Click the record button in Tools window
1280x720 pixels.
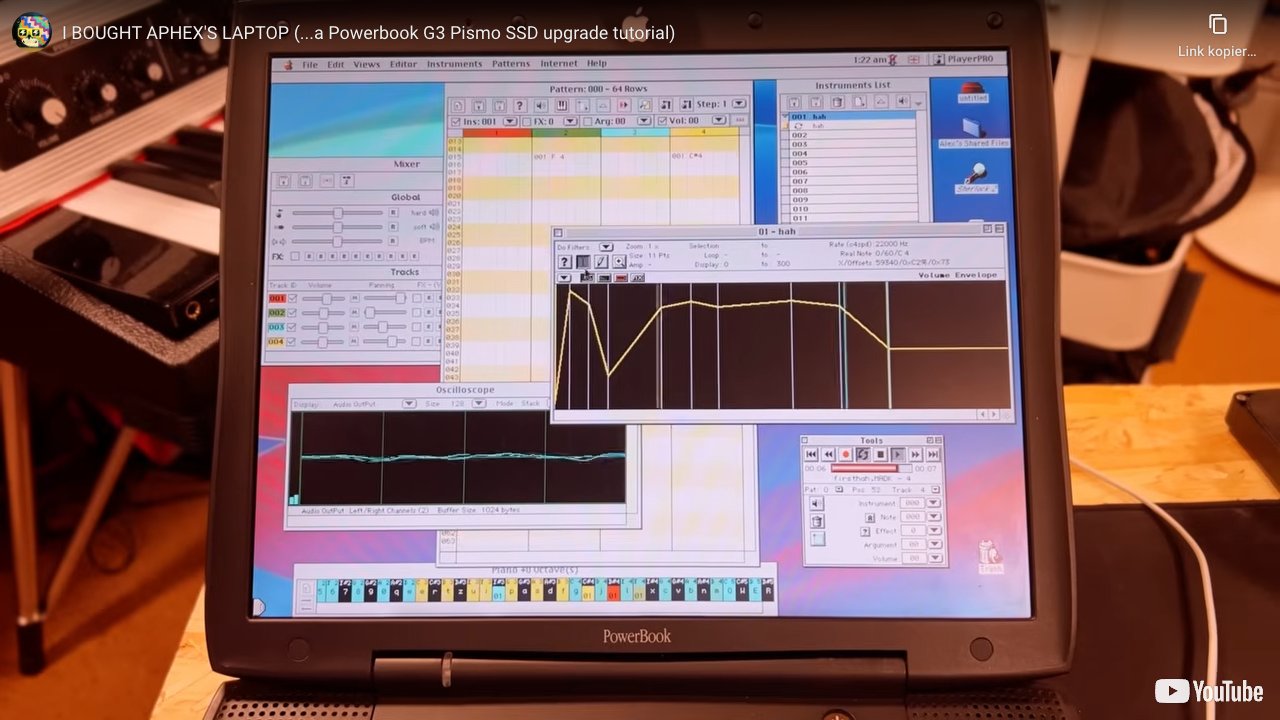point(846,454)
